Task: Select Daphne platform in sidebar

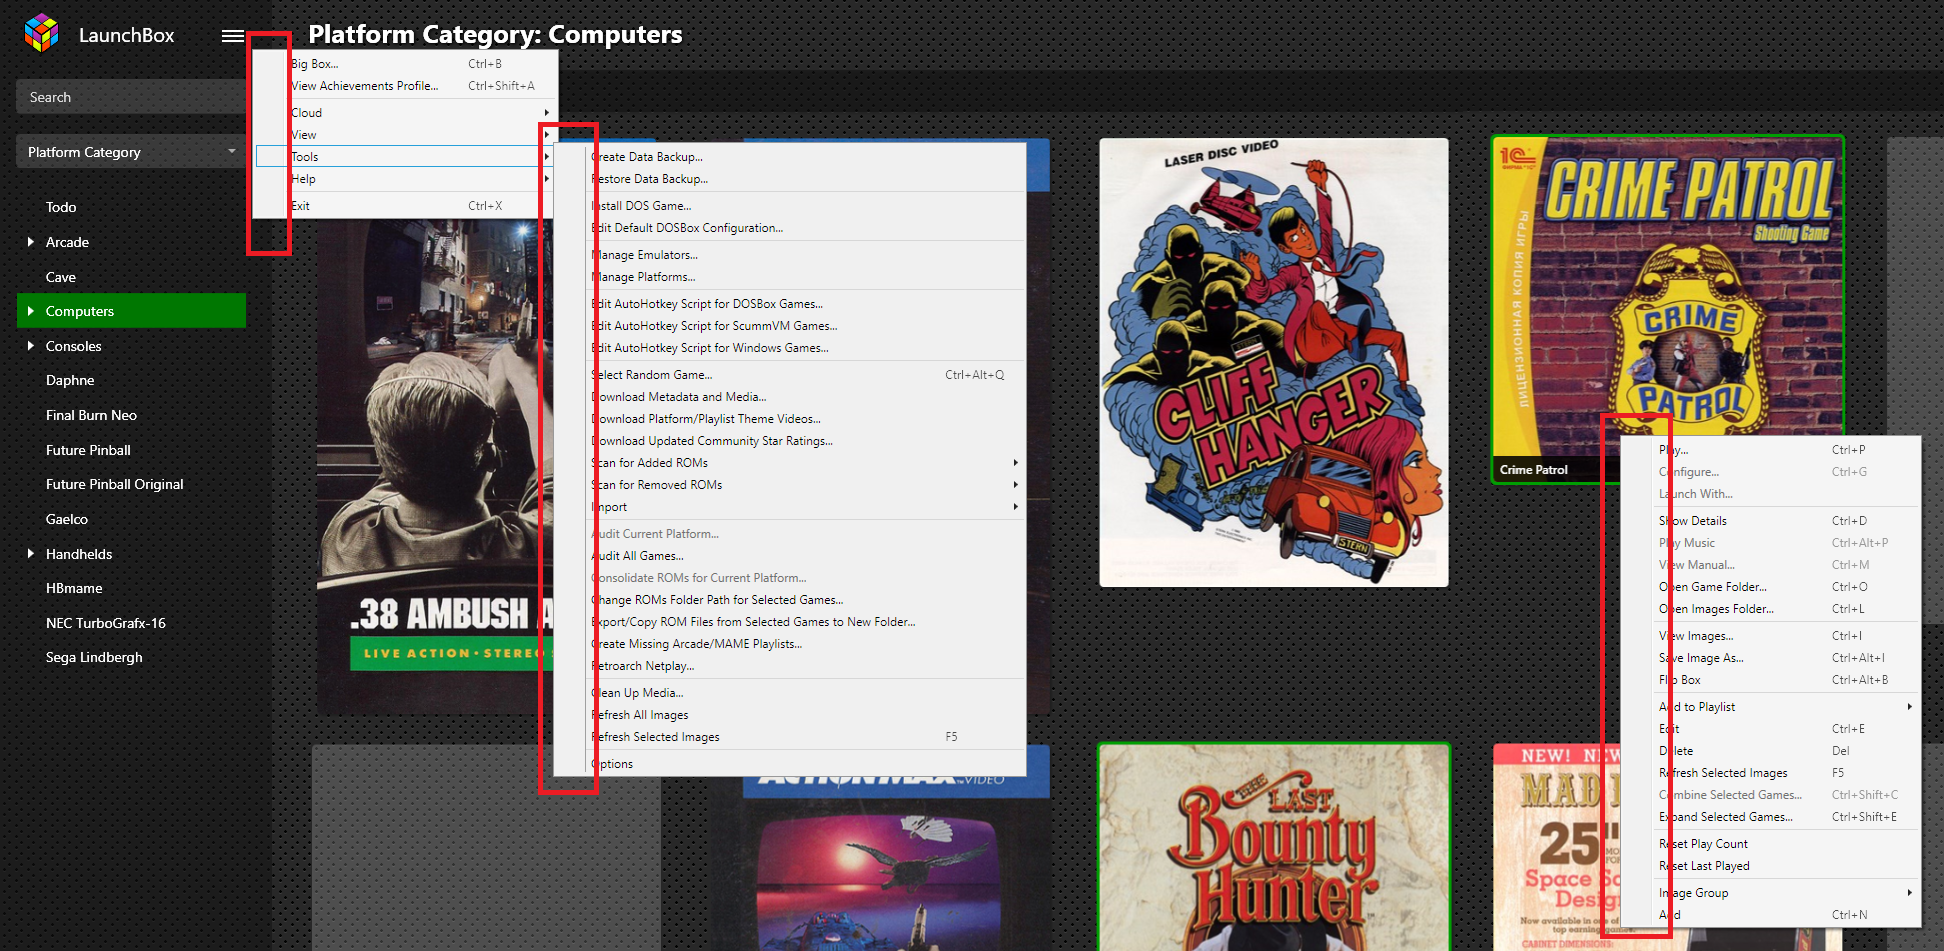Action: (x=70, y=380)
